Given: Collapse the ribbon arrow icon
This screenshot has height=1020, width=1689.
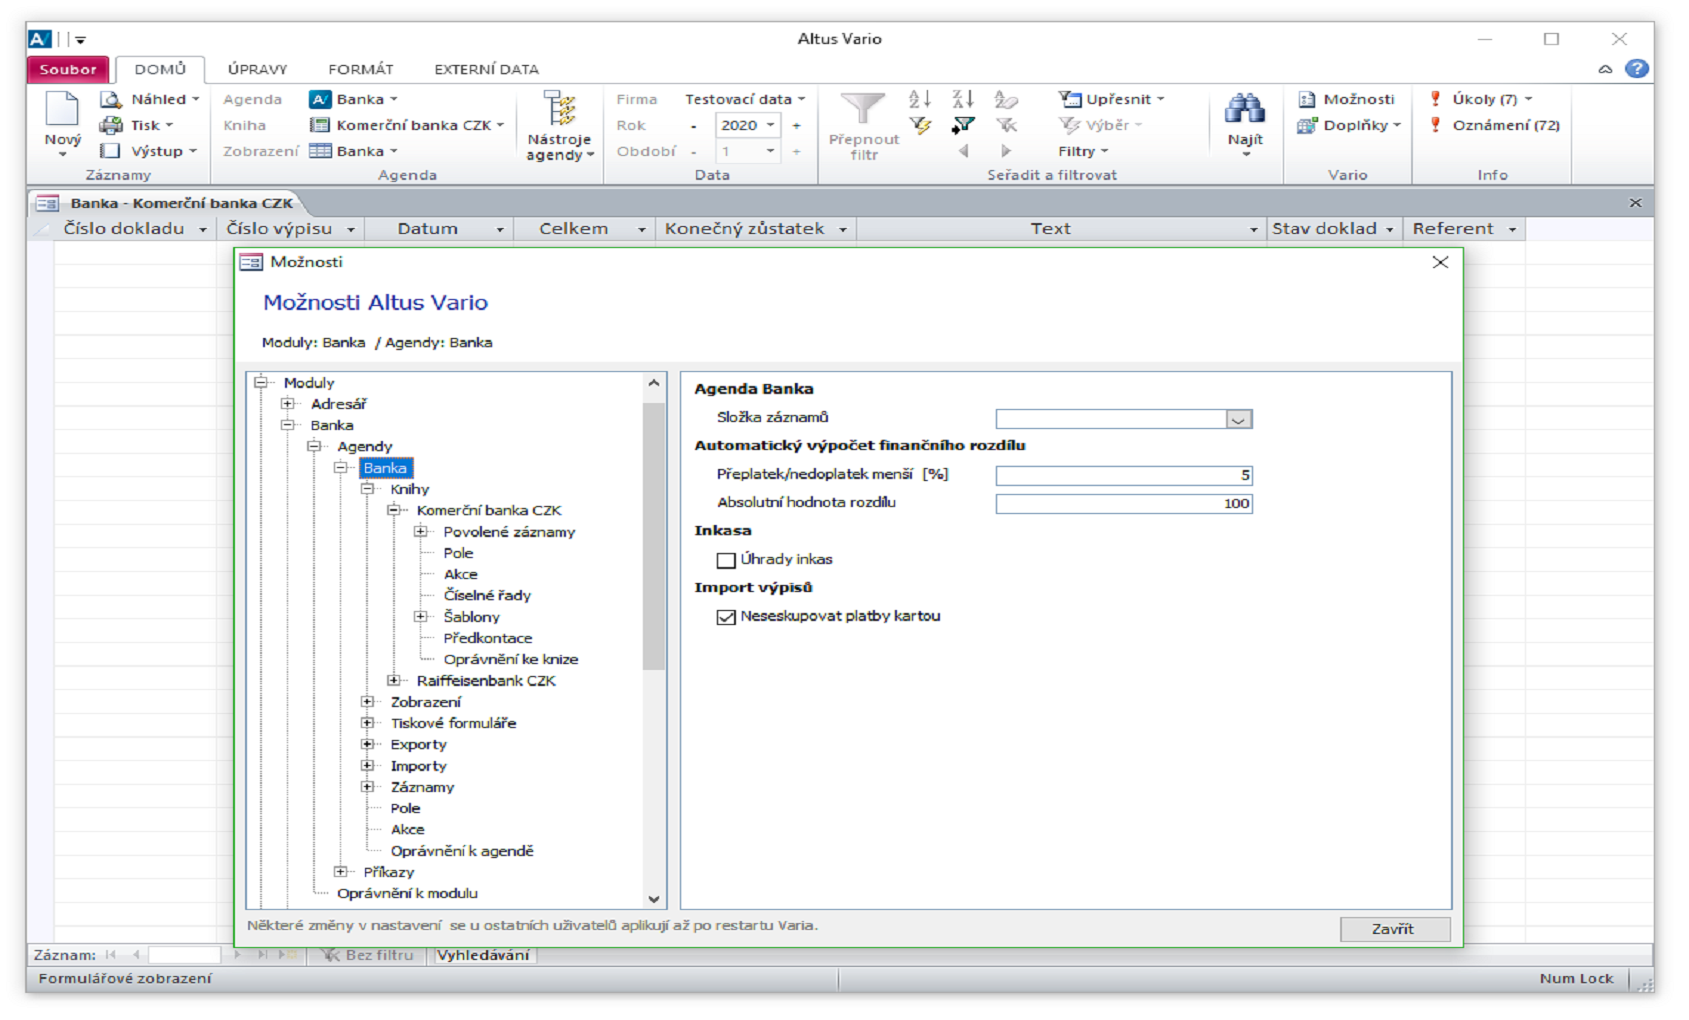Looking at the screenshot, I should 1605,69.
